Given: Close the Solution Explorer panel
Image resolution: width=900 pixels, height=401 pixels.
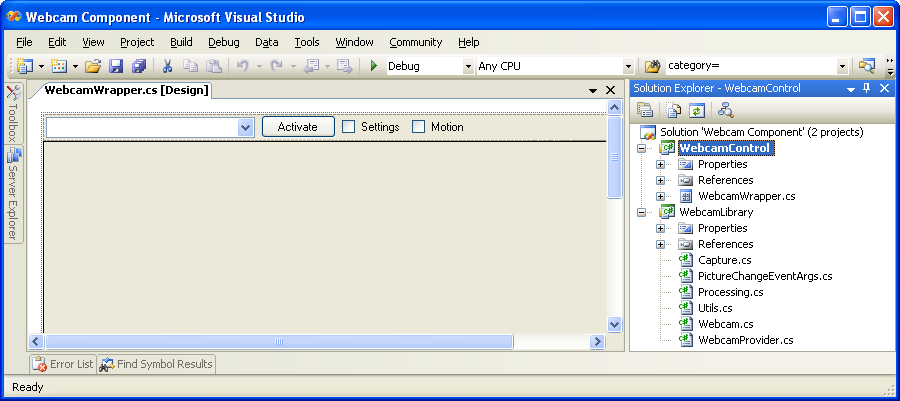Looking at the screenshot, I should click(884, 88).
